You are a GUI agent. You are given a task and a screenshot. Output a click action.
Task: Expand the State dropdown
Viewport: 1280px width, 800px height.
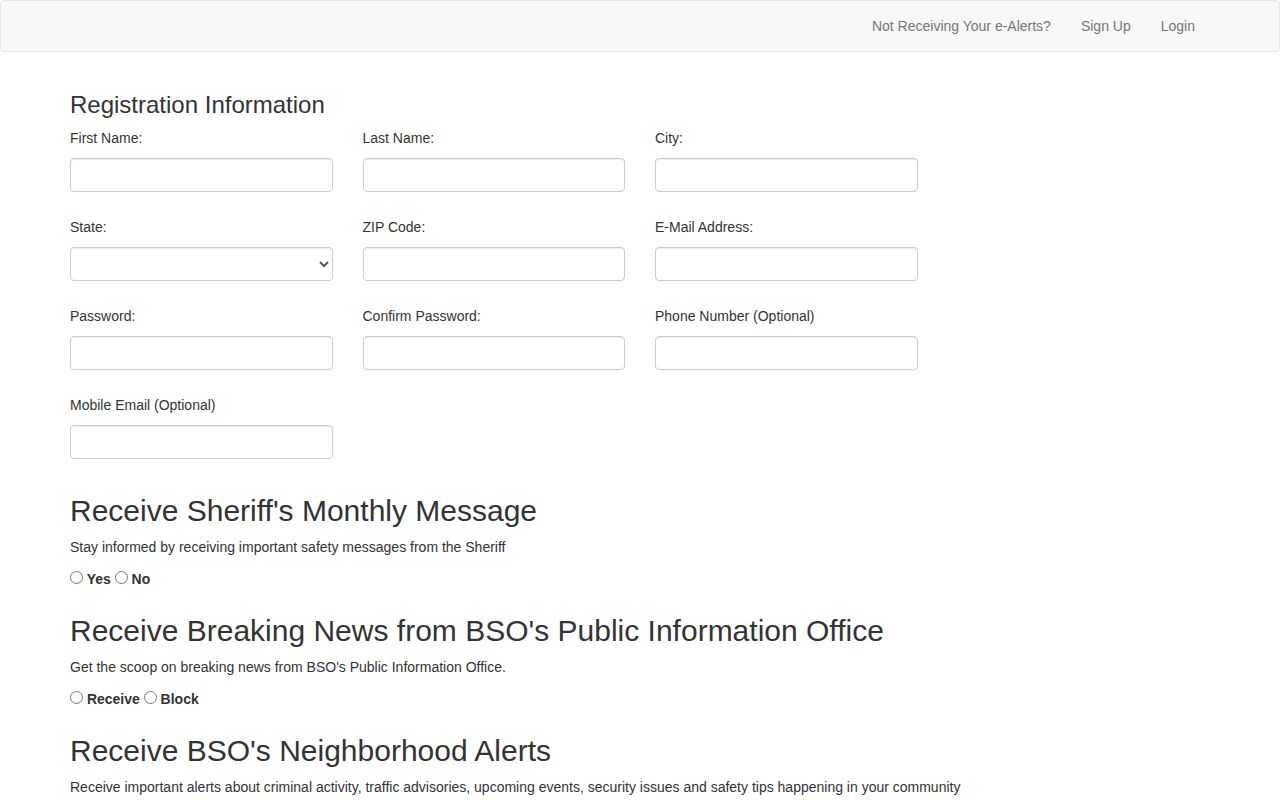(x=201, y=264)
